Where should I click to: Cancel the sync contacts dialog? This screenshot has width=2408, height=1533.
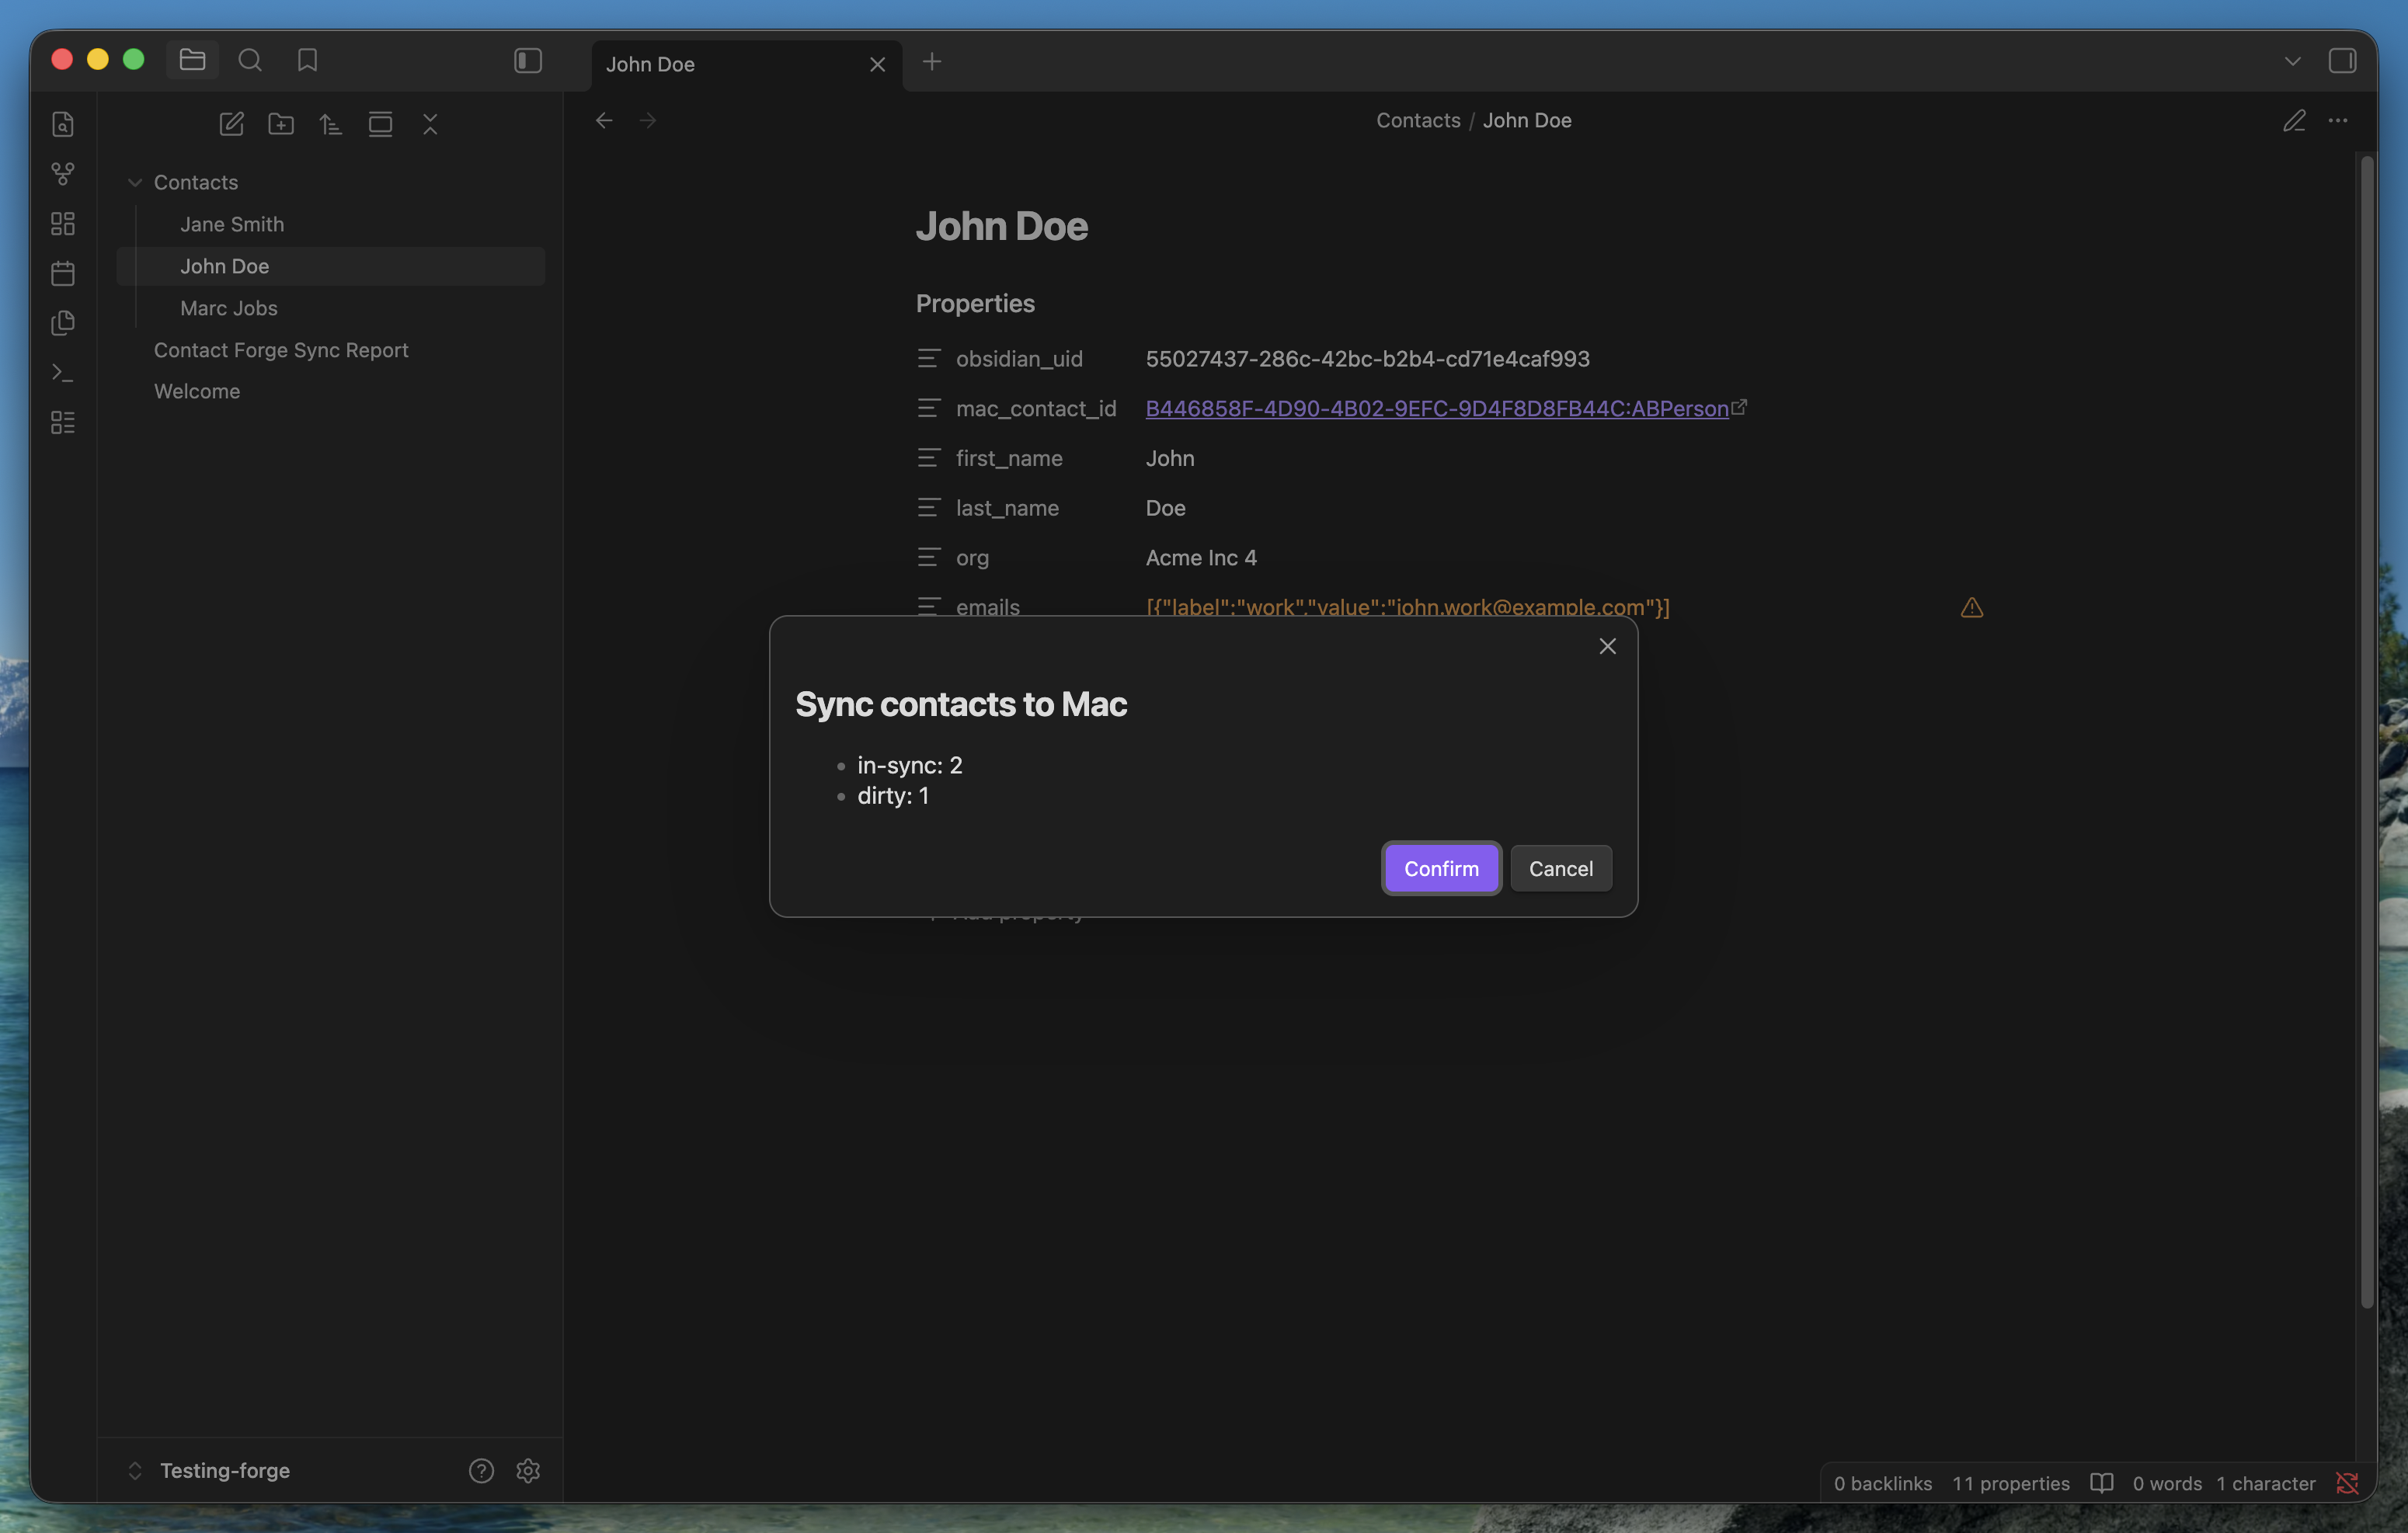coord(1560,868)
